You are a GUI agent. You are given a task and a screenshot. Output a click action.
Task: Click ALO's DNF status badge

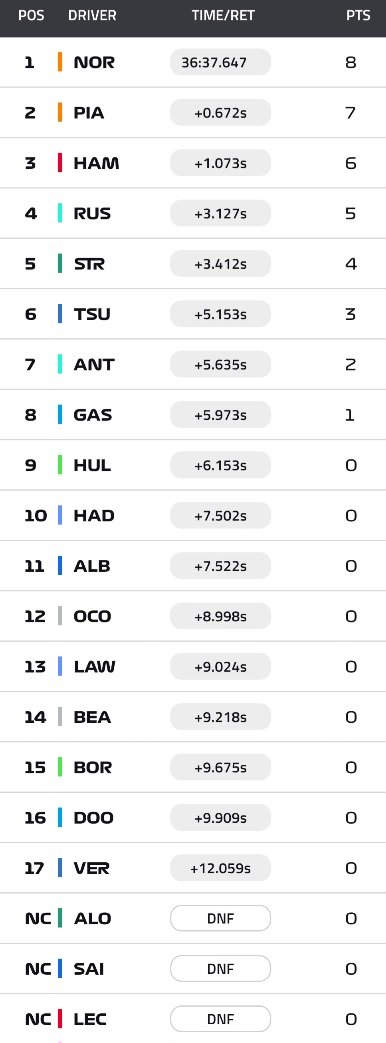coord(220,918)
